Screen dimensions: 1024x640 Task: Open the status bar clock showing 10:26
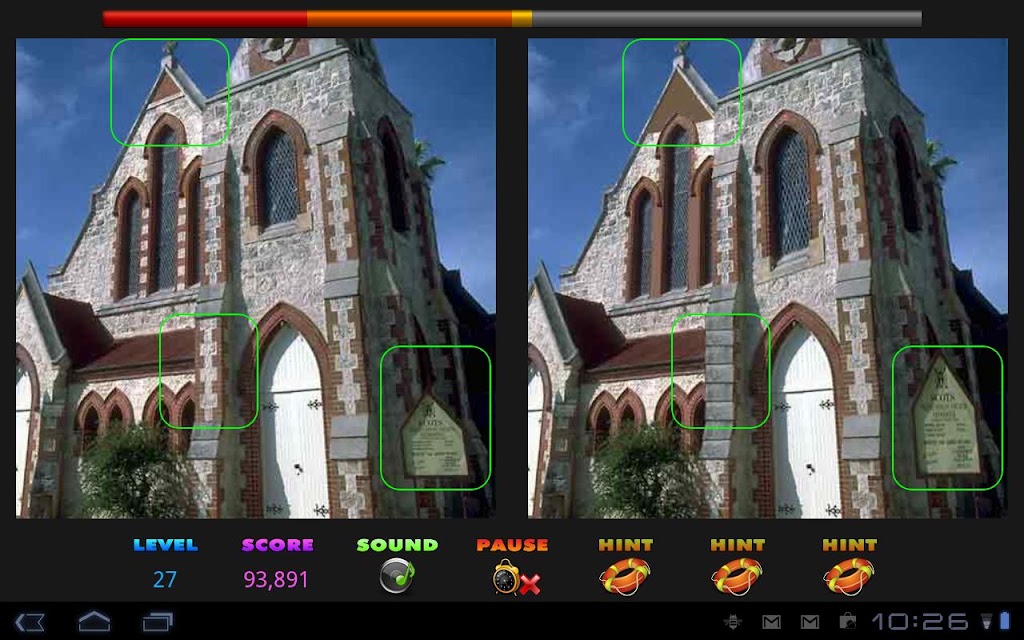[921, 621]
